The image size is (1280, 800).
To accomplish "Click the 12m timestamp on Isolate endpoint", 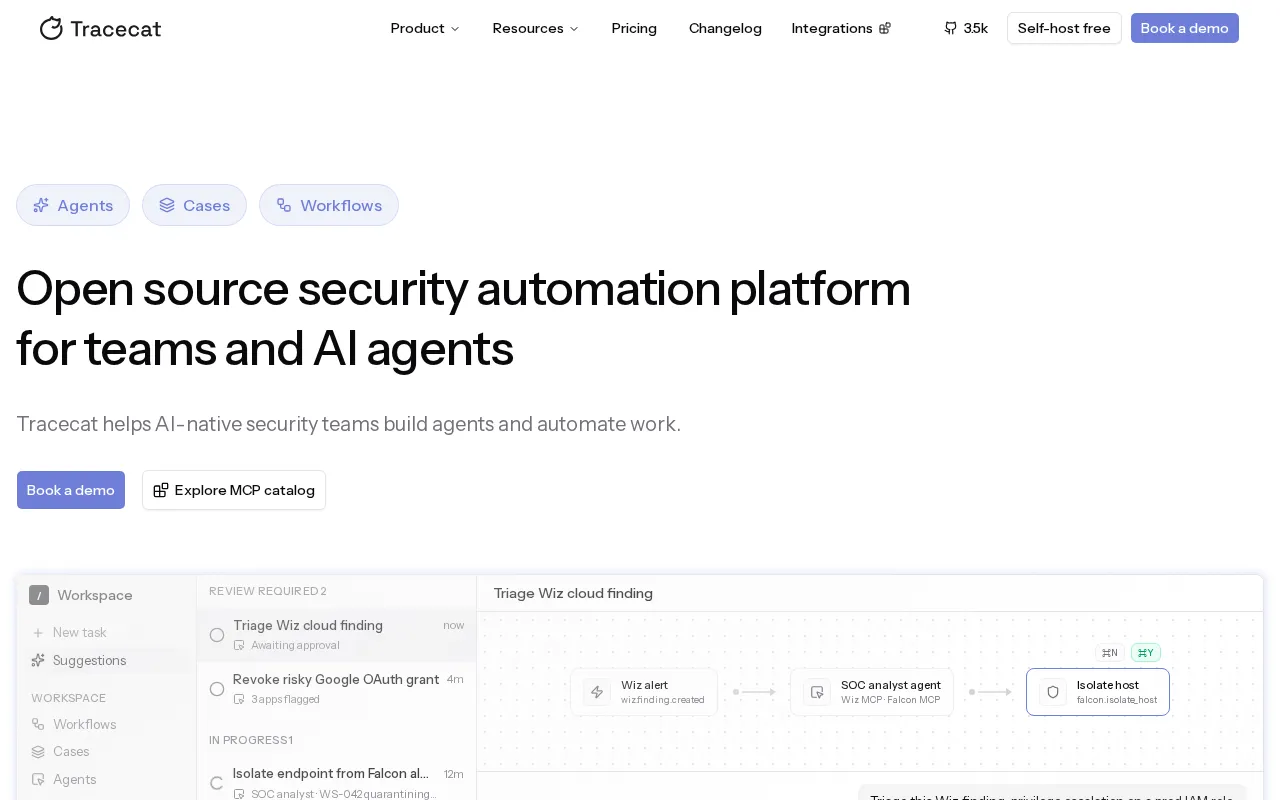I will pos(454,773).
